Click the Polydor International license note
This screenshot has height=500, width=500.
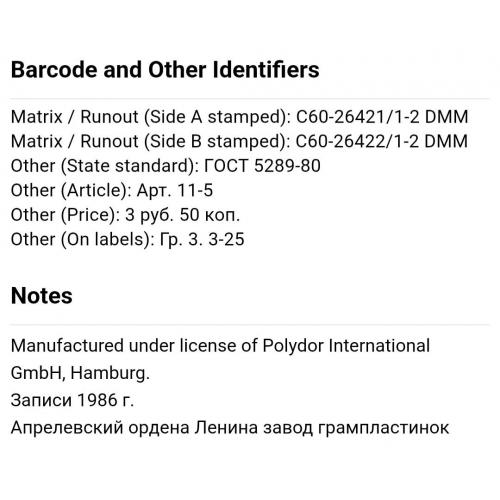[x=220, y=346]
